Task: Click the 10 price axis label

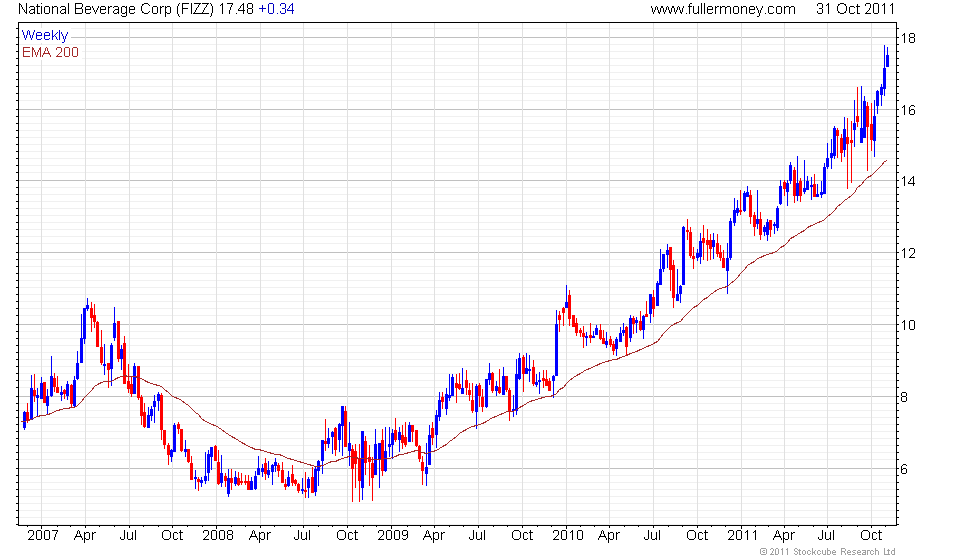Action: coord(908,325)
